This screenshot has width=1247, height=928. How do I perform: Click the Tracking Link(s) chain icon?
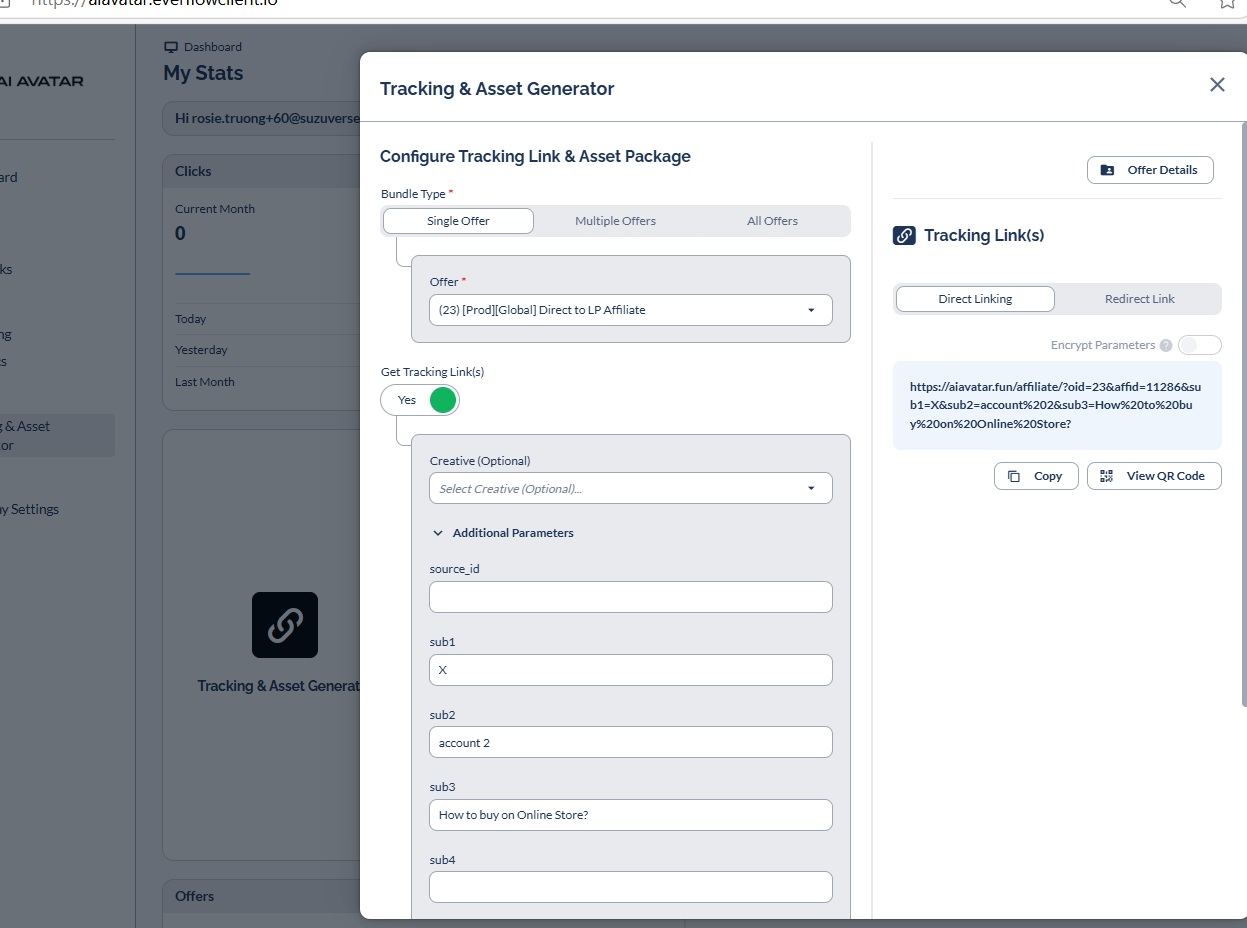coord(904,236)
